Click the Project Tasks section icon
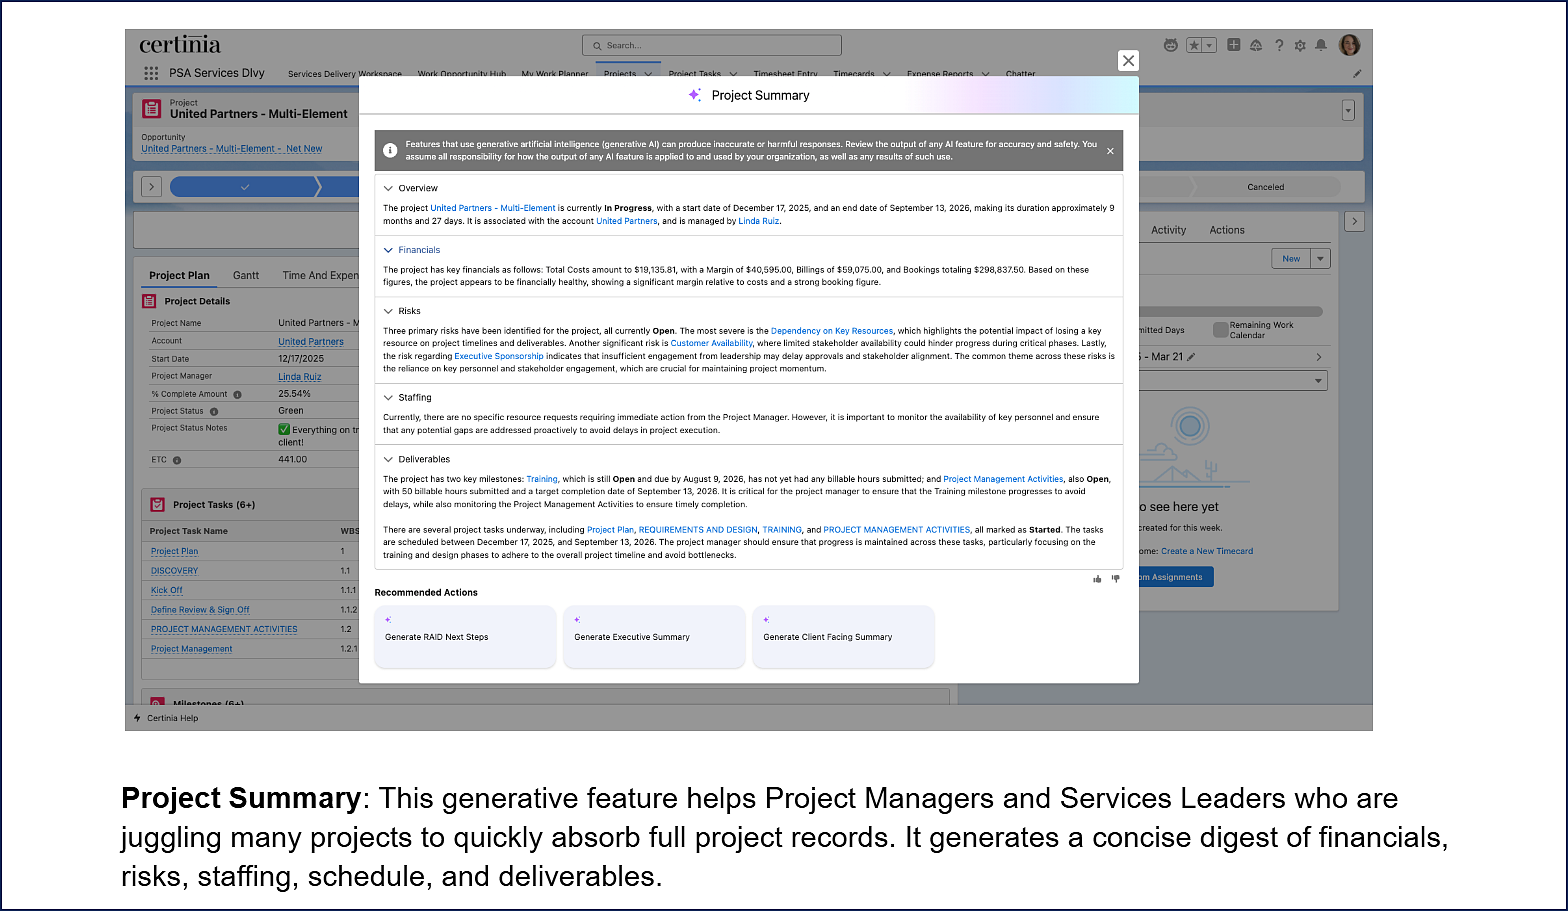Viewport: 1568px width, 911px height. 157,505
